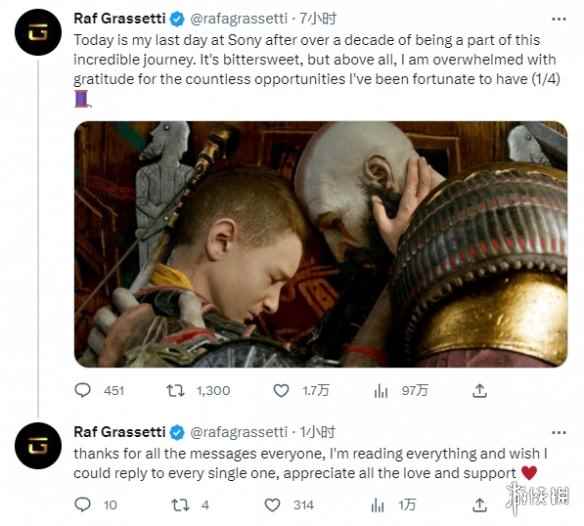The image size is (584, 526).
Task: View analytics icon on the second tweet
Action: (x=377, y=505)
